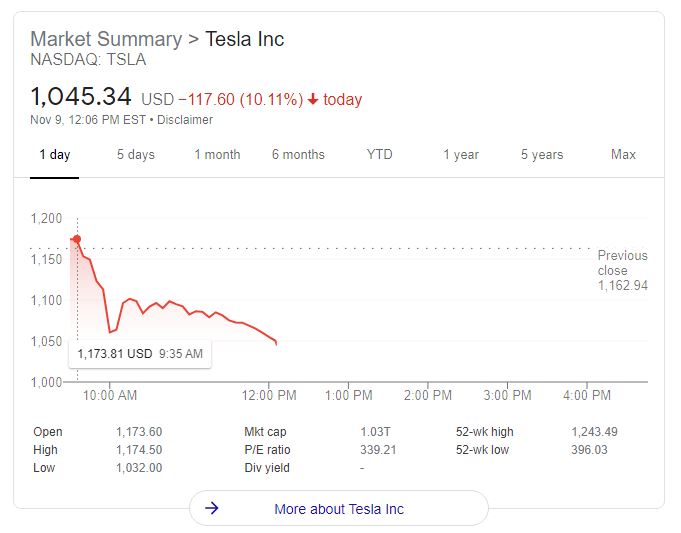The height and width of the screenshot is (533, 681).
Task: Select the 1 day tab
Action: (55, 155)
